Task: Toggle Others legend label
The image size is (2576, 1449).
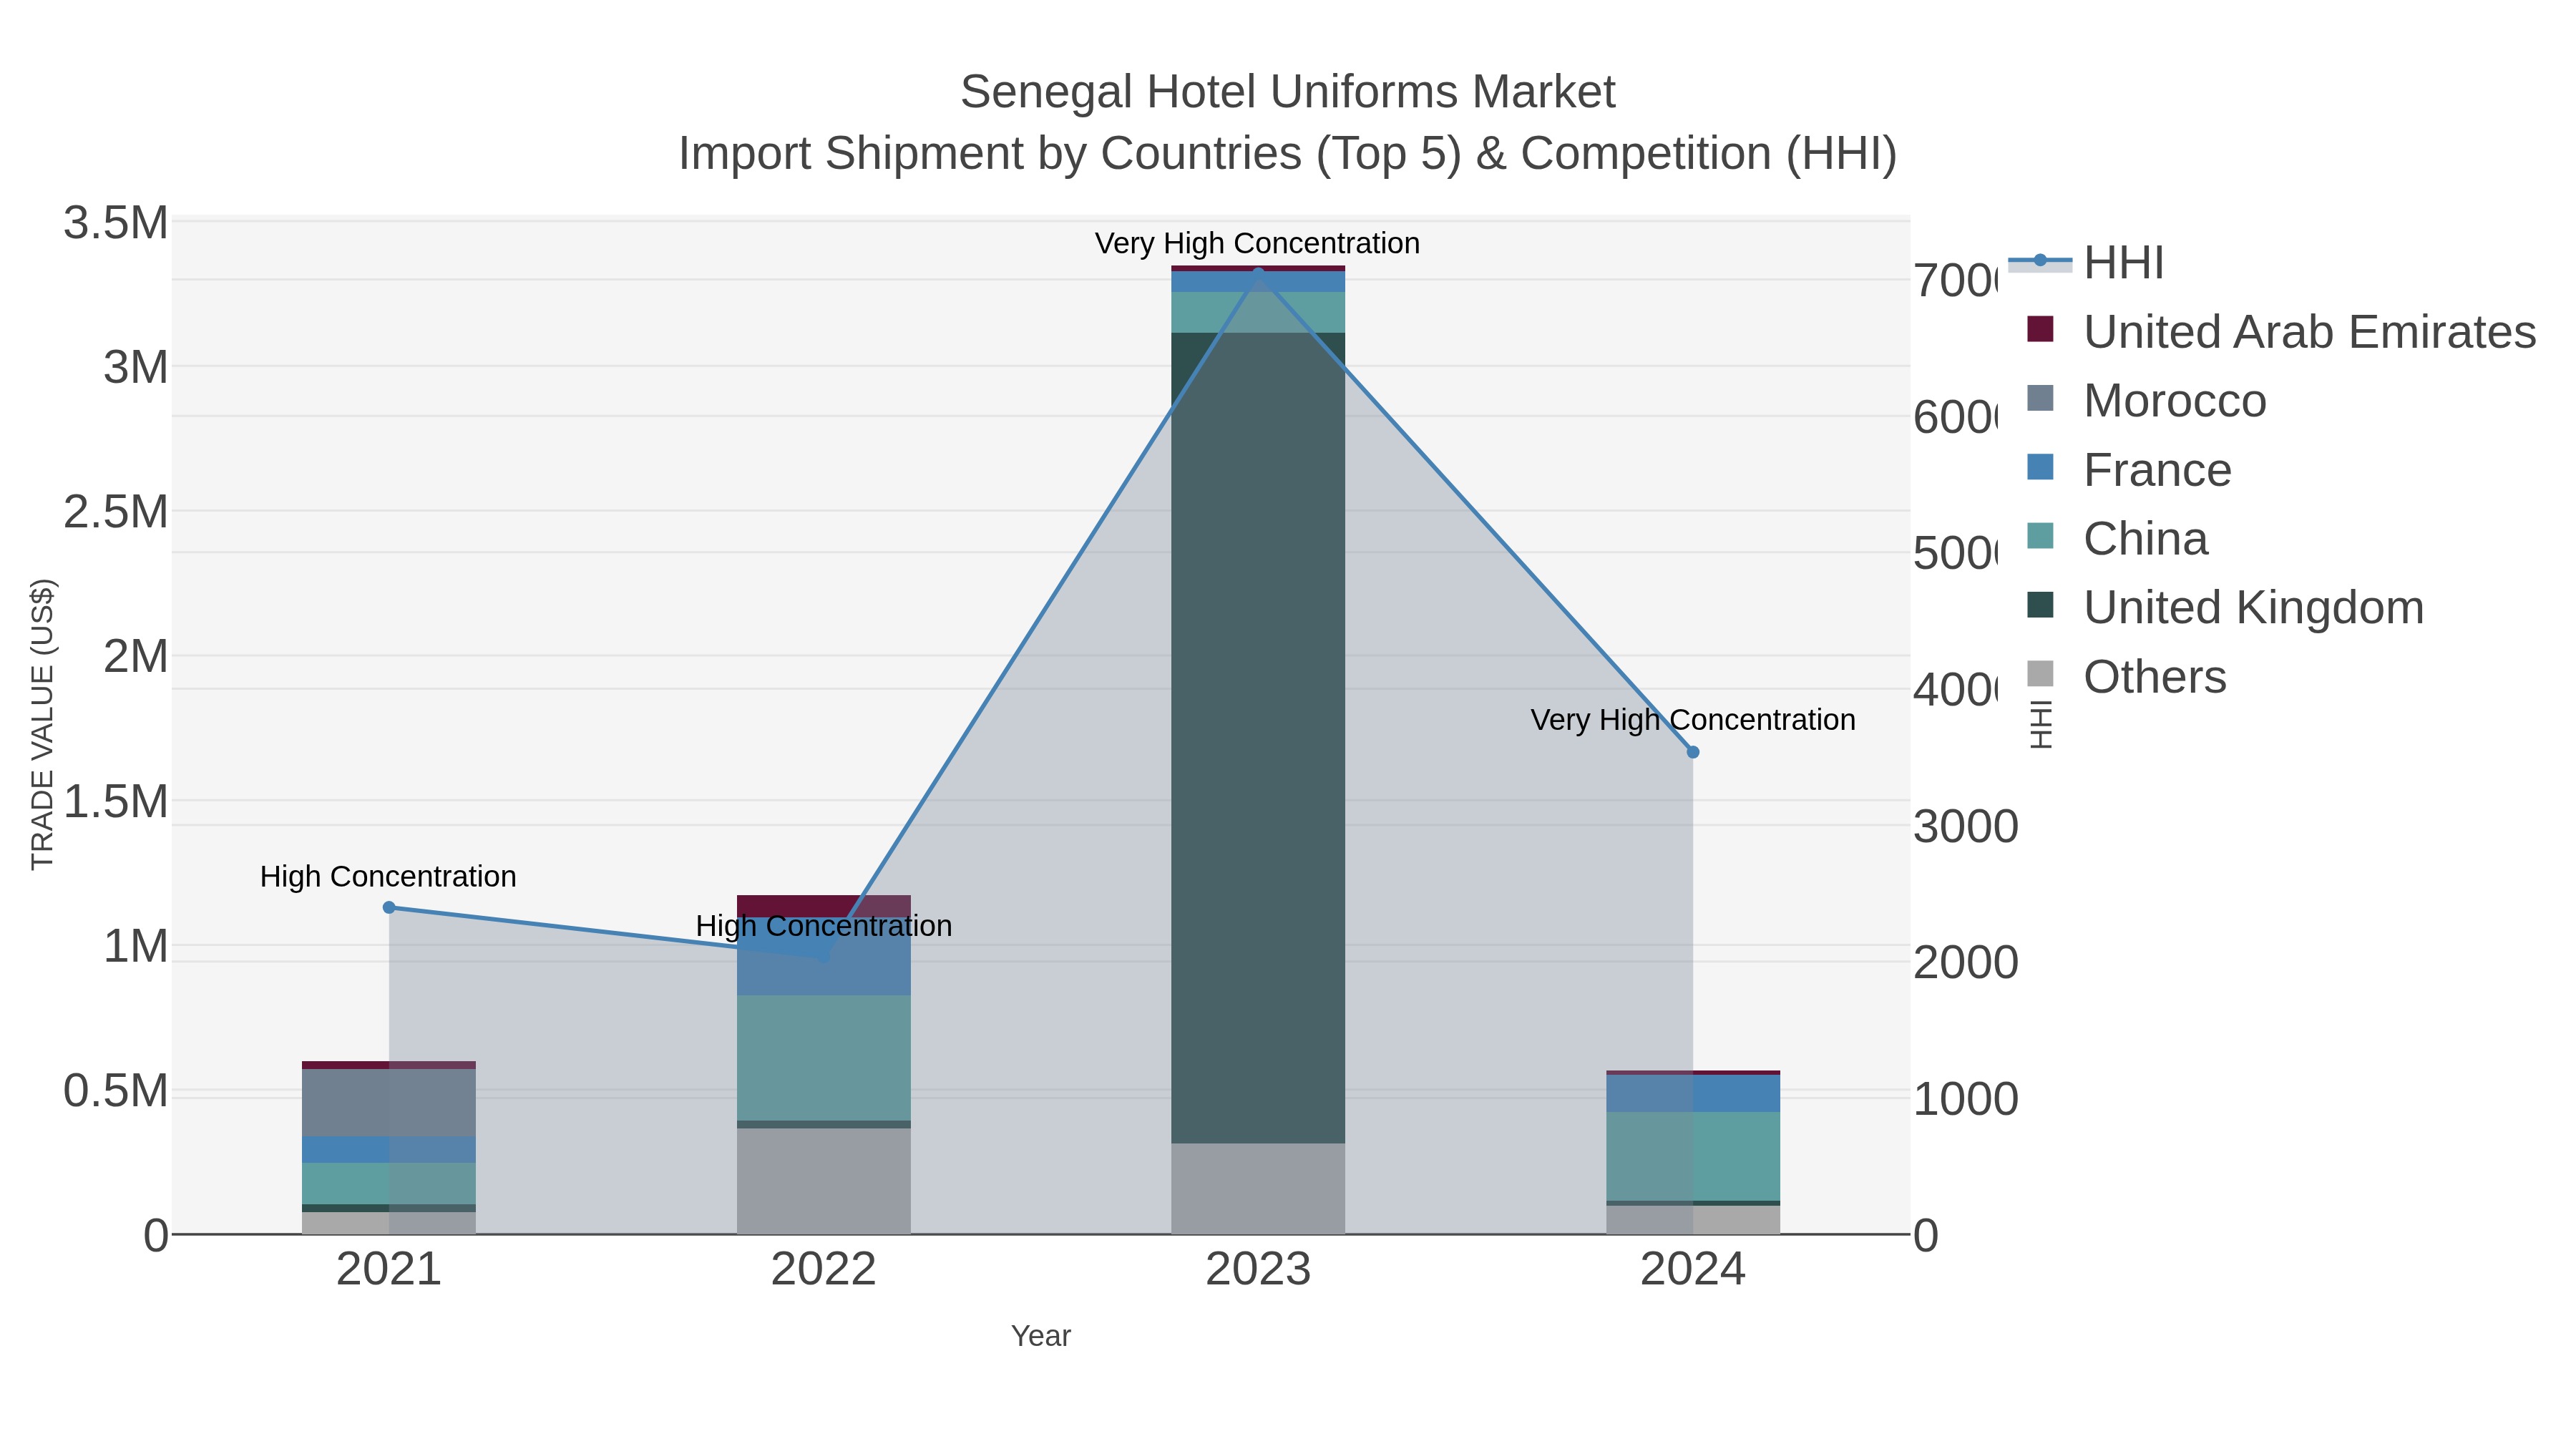Action: [2154, 677]
